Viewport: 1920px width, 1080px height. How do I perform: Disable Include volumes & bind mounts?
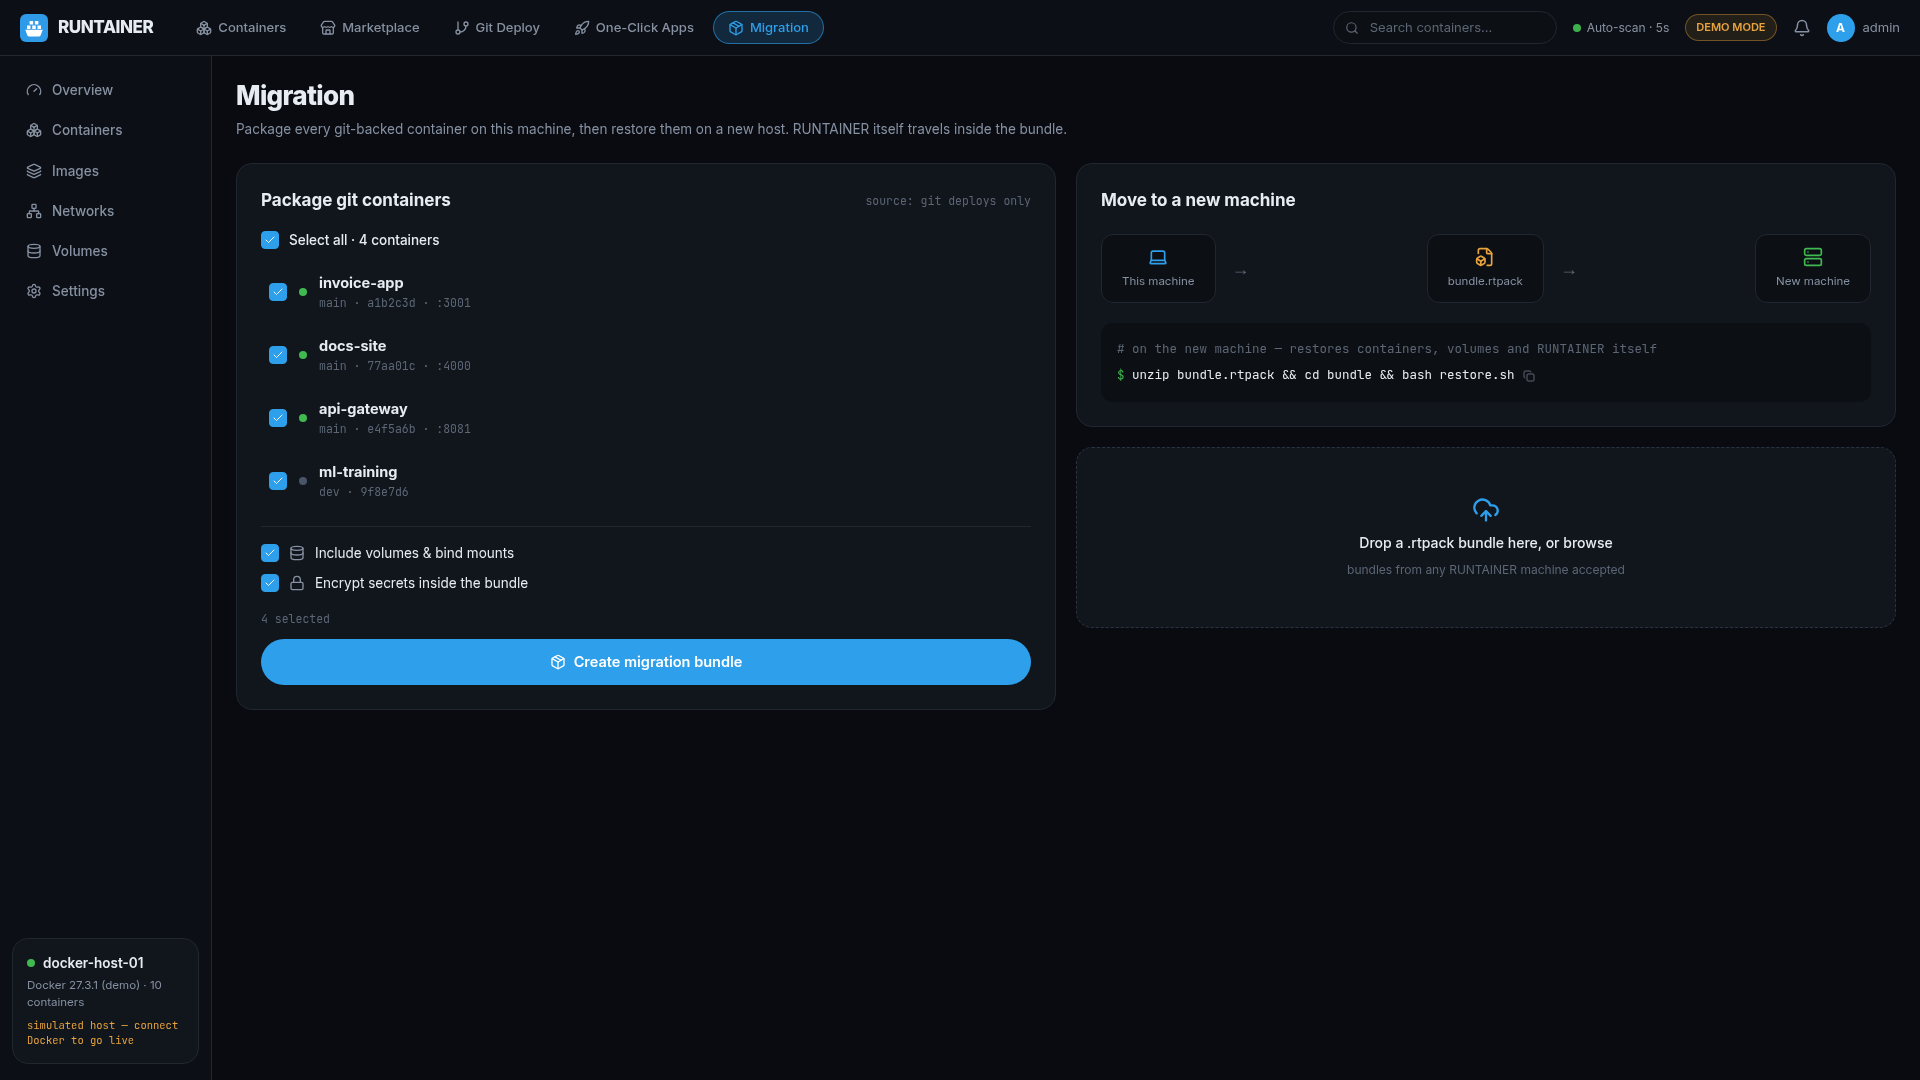click(x=270, y=553)
